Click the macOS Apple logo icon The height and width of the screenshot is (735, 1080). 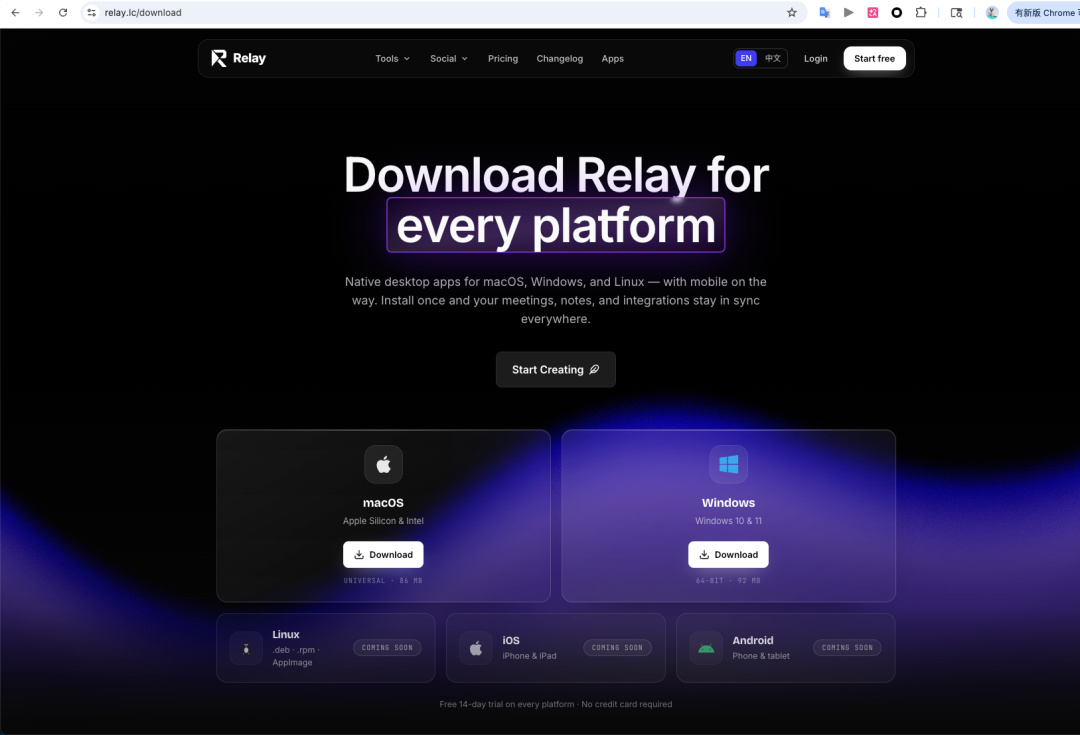[x=384, y=464]
